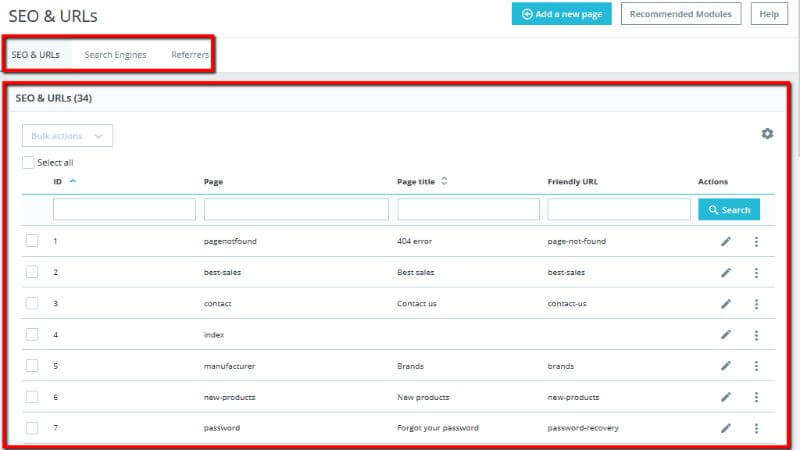Click the 'password-recovery' URL cell
Screen dimensions: 800x450
(x=583, y=428)
